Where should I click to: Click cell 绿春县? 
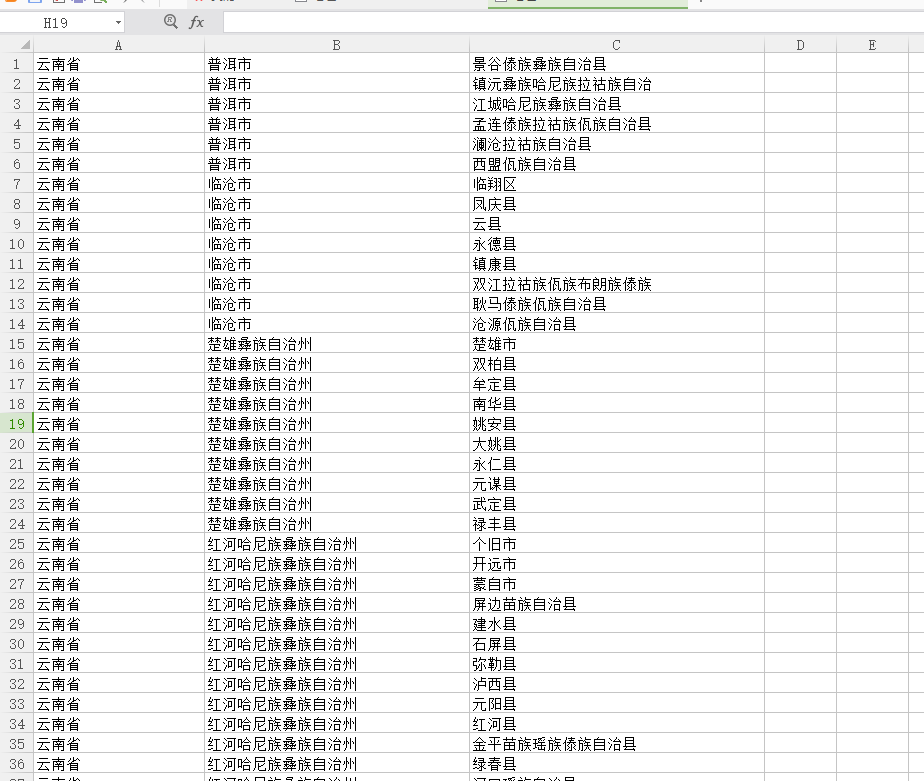(x=616, y=763)
